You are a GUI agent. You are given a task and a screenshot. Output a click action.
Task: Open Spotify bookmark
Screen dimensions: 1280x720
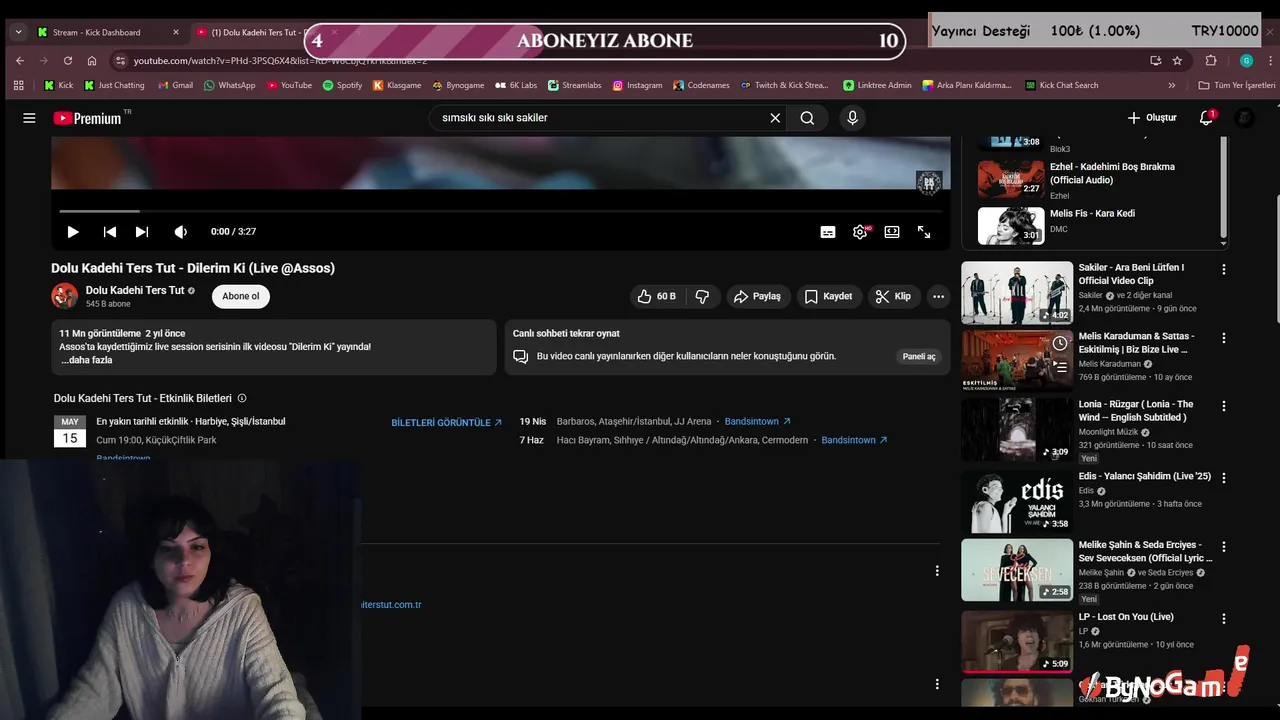click(342, 86)
